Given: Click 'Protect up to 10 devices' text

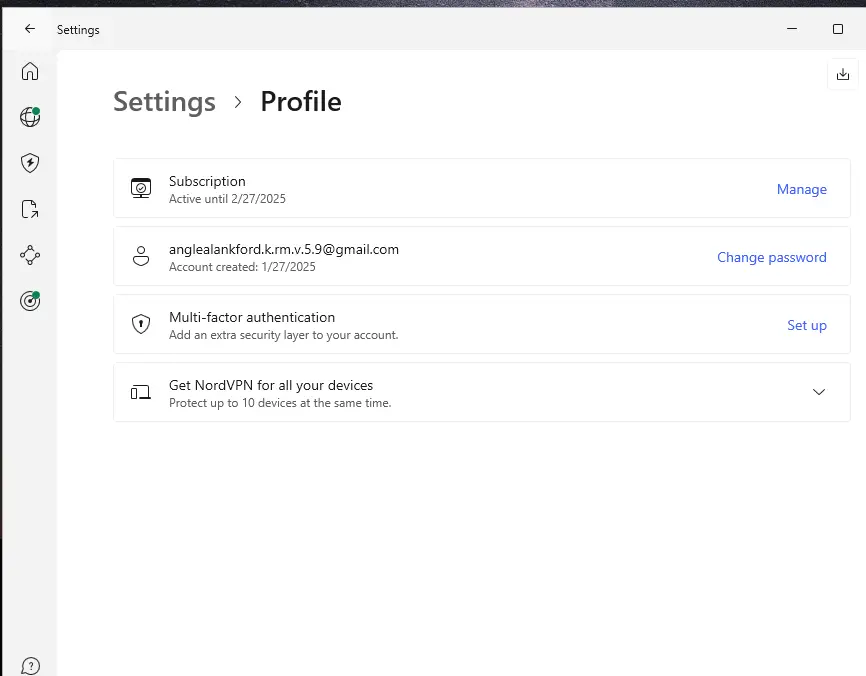Looking at the screenshot, I should click(280, 403).
